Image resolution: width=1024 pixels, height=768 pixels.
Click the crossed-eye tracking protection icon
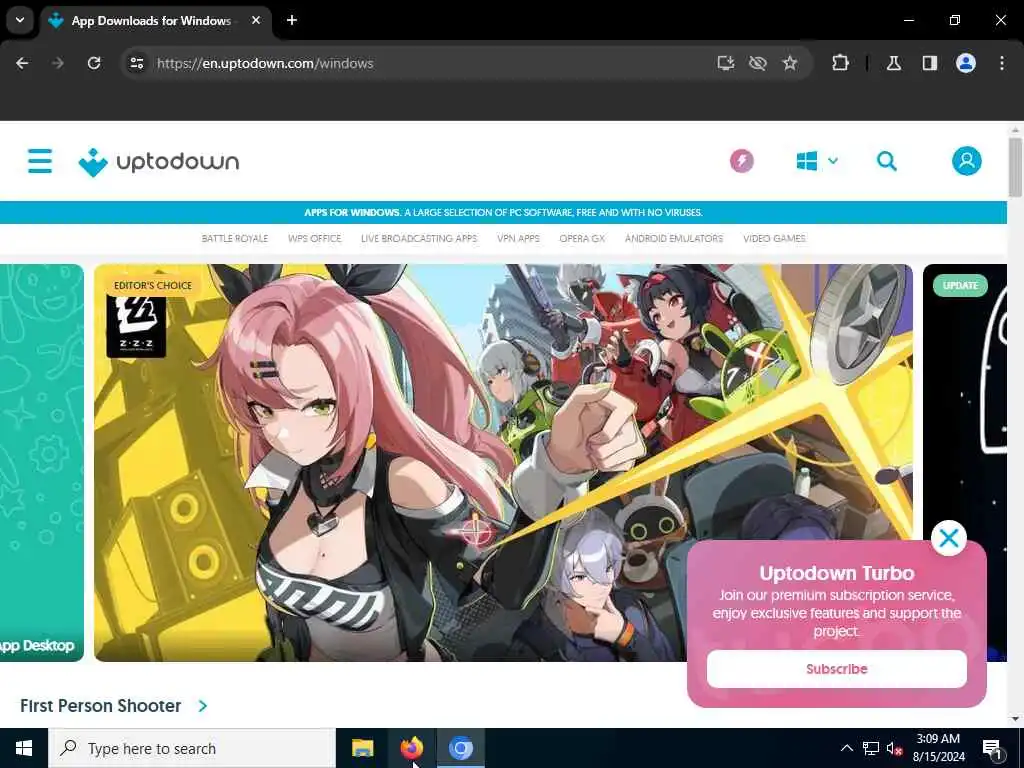758,63
